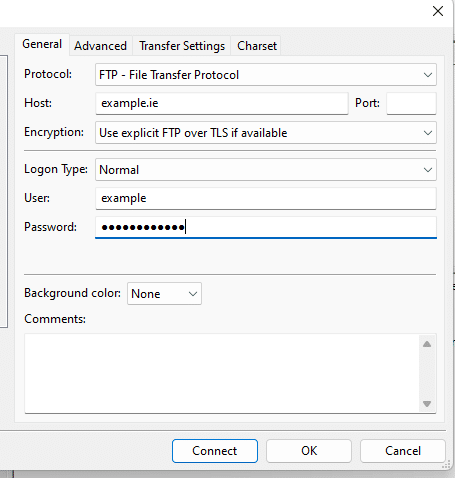Open the Encryption dropdown list

pyautogui.click(x=266, y=133)
